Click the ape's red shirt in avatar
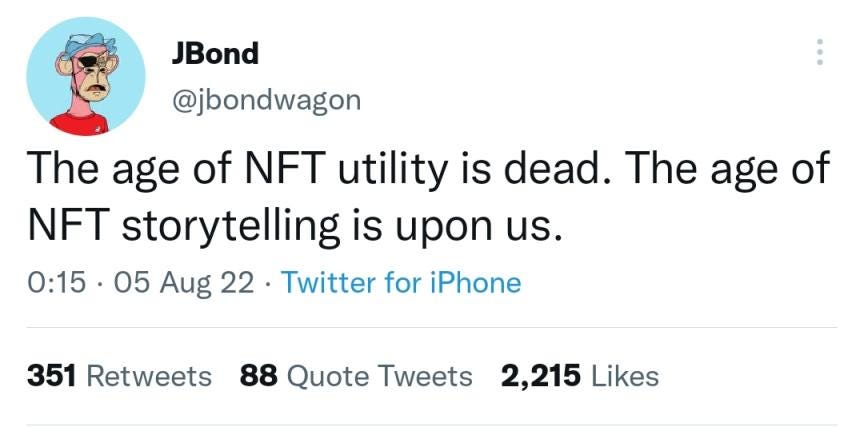The width and height of the screenshot is (860, 427). coord(80,124)
